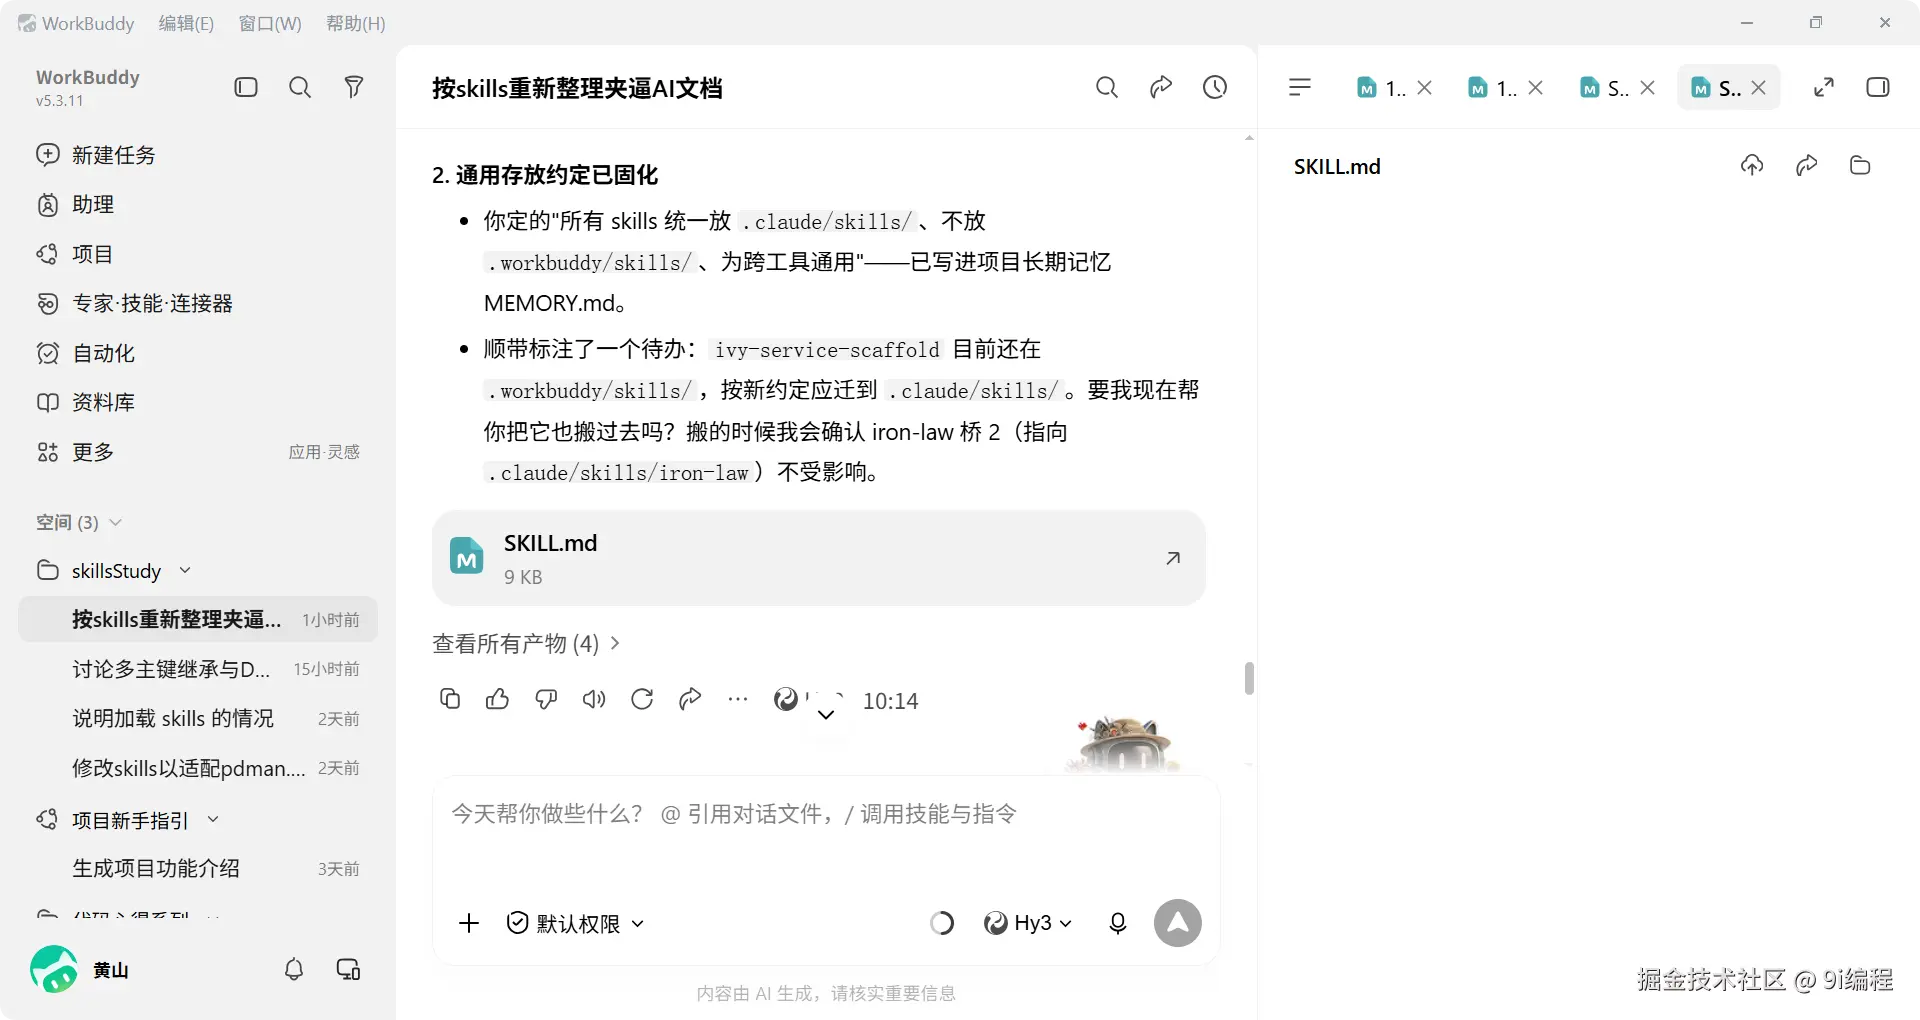Close the first '1..' file tab

(1425, 88)
